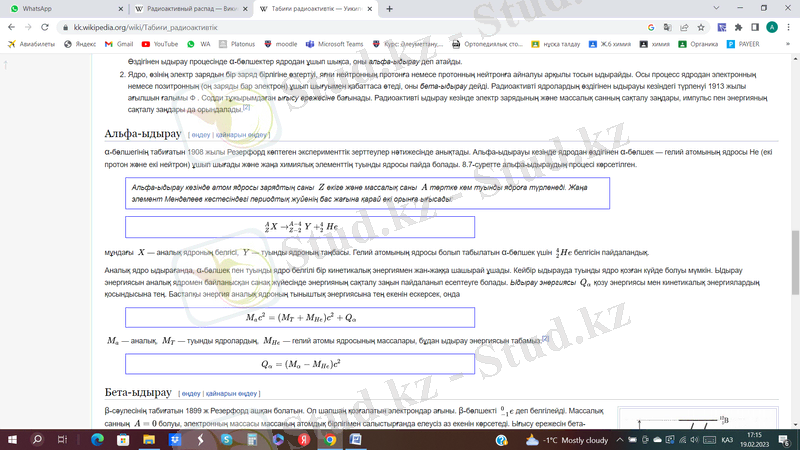Screen dimensions: 800x450
Task: Open the notification center with 6 notifications
Action: 784,440
